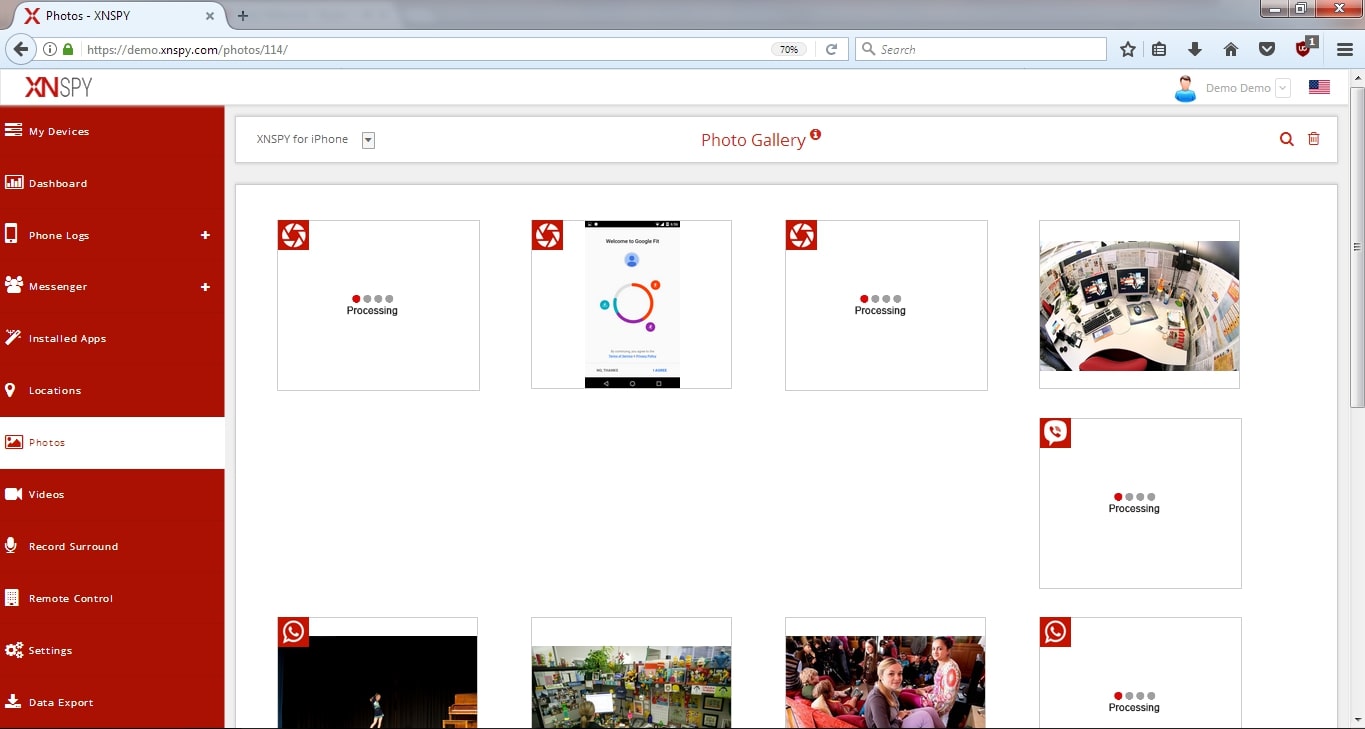Click the browser Search field
Viewport: 1365px width, 729px height.
980,49
